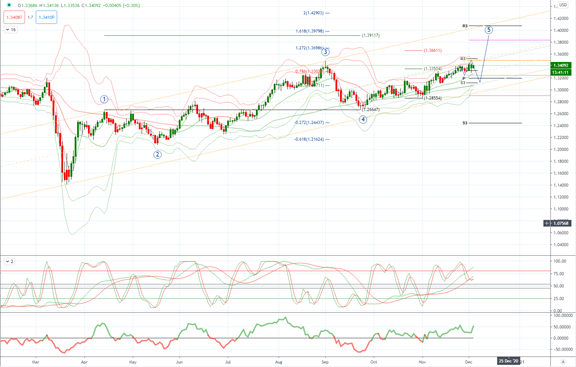The height and width of the screenshot is (367, 576).
Task: Click the green market status dot
Action: (x=9, y=5)
